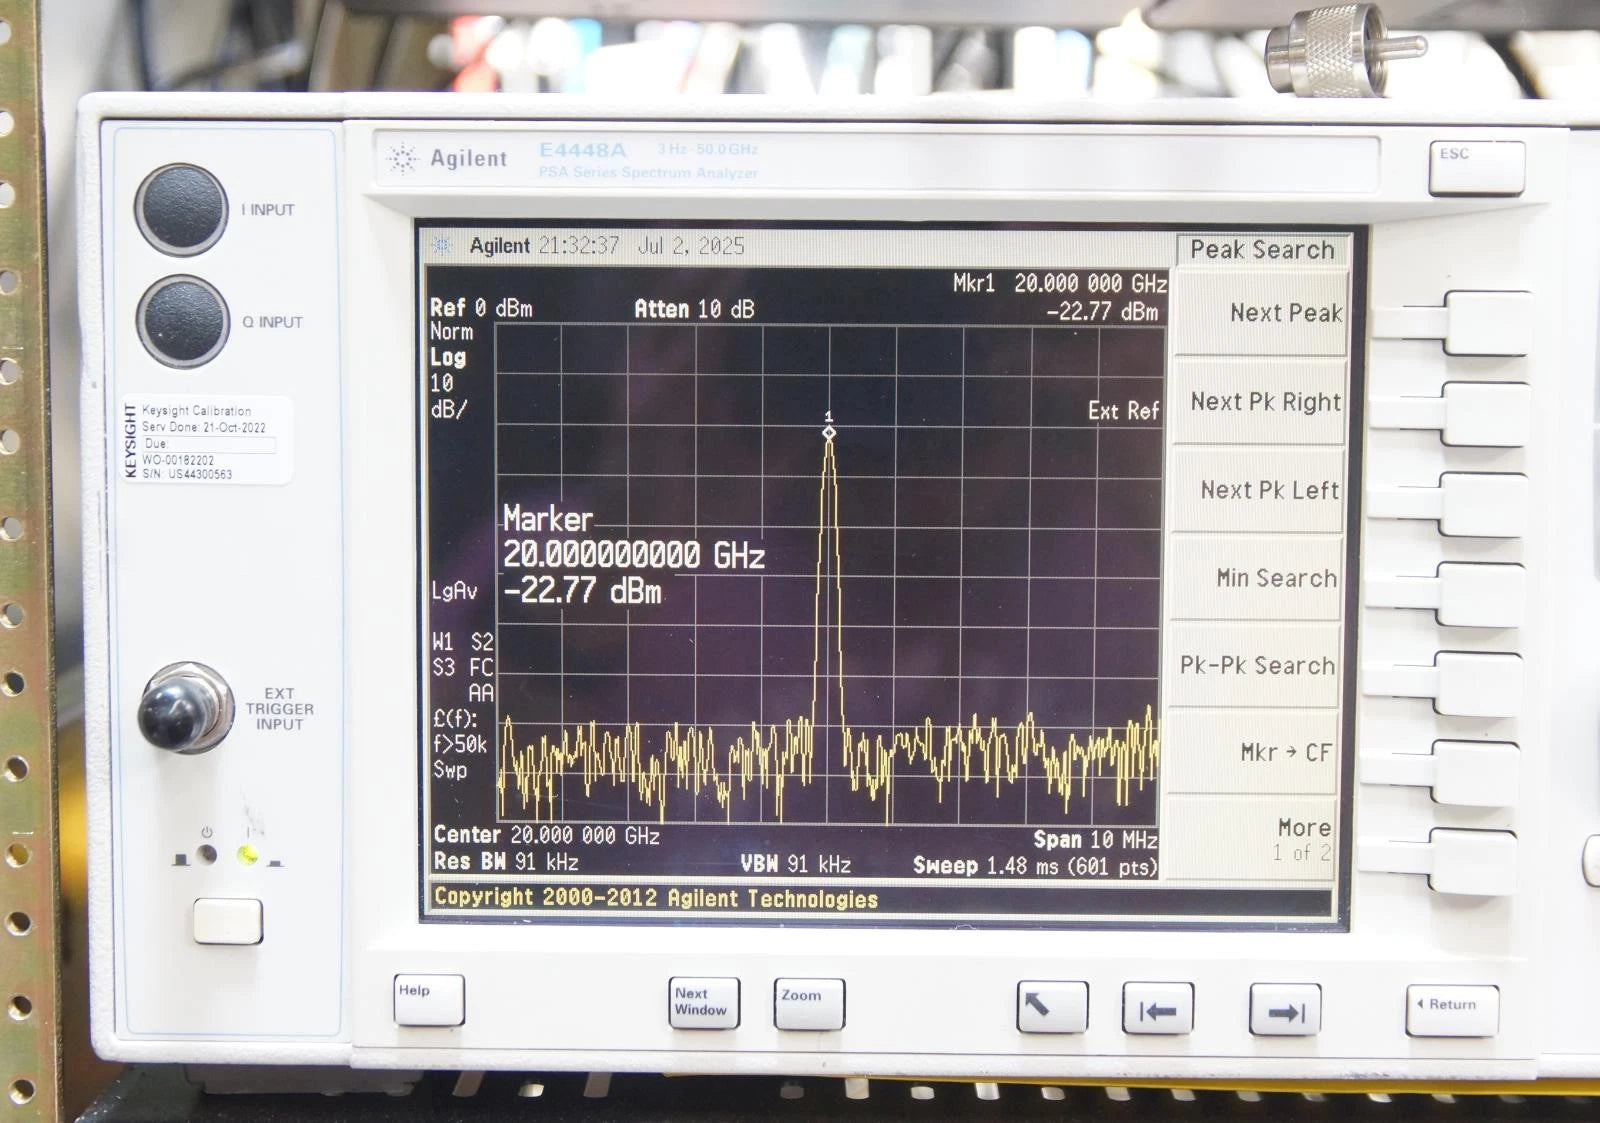Click the Keysight Calibration sticker
1600x1123 pixels.
click(x=207, y=441)
